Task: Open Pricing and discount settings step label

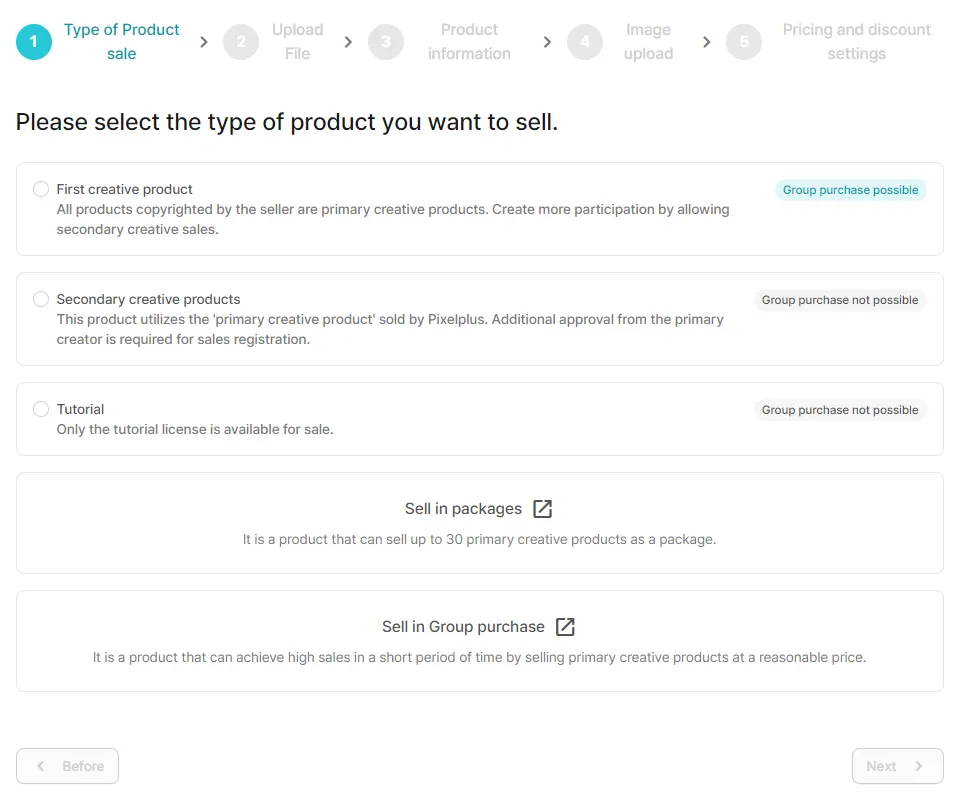Action: point(856,42)
